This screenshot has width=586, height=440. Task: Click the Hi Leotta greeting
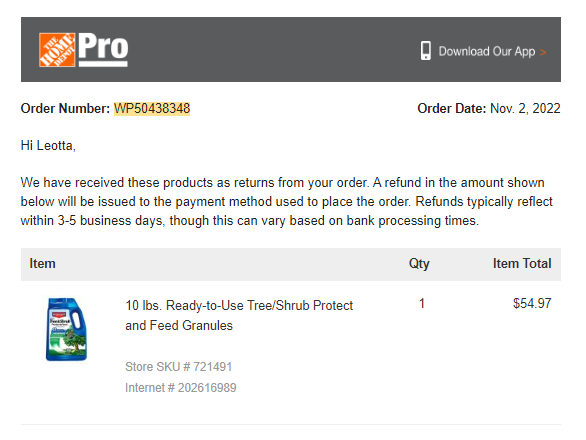(48, 145)
